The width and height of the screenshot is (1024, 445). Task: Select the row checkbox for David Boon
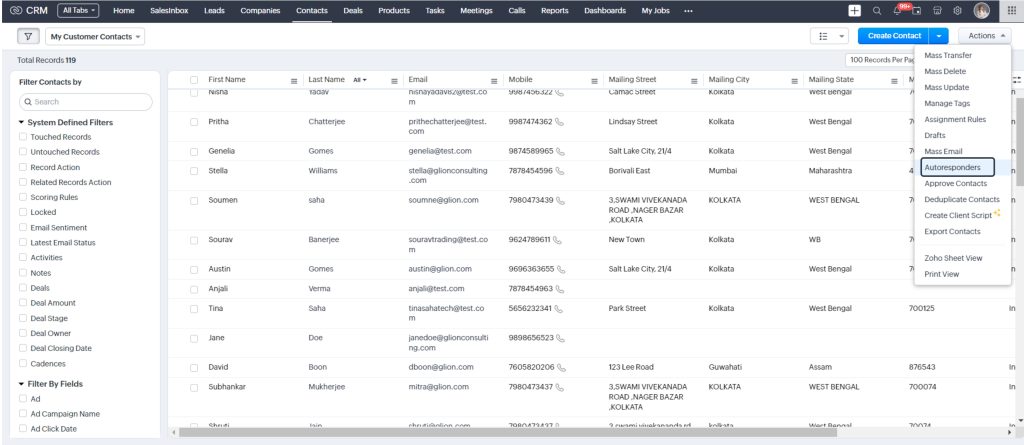tap(194, 368)
